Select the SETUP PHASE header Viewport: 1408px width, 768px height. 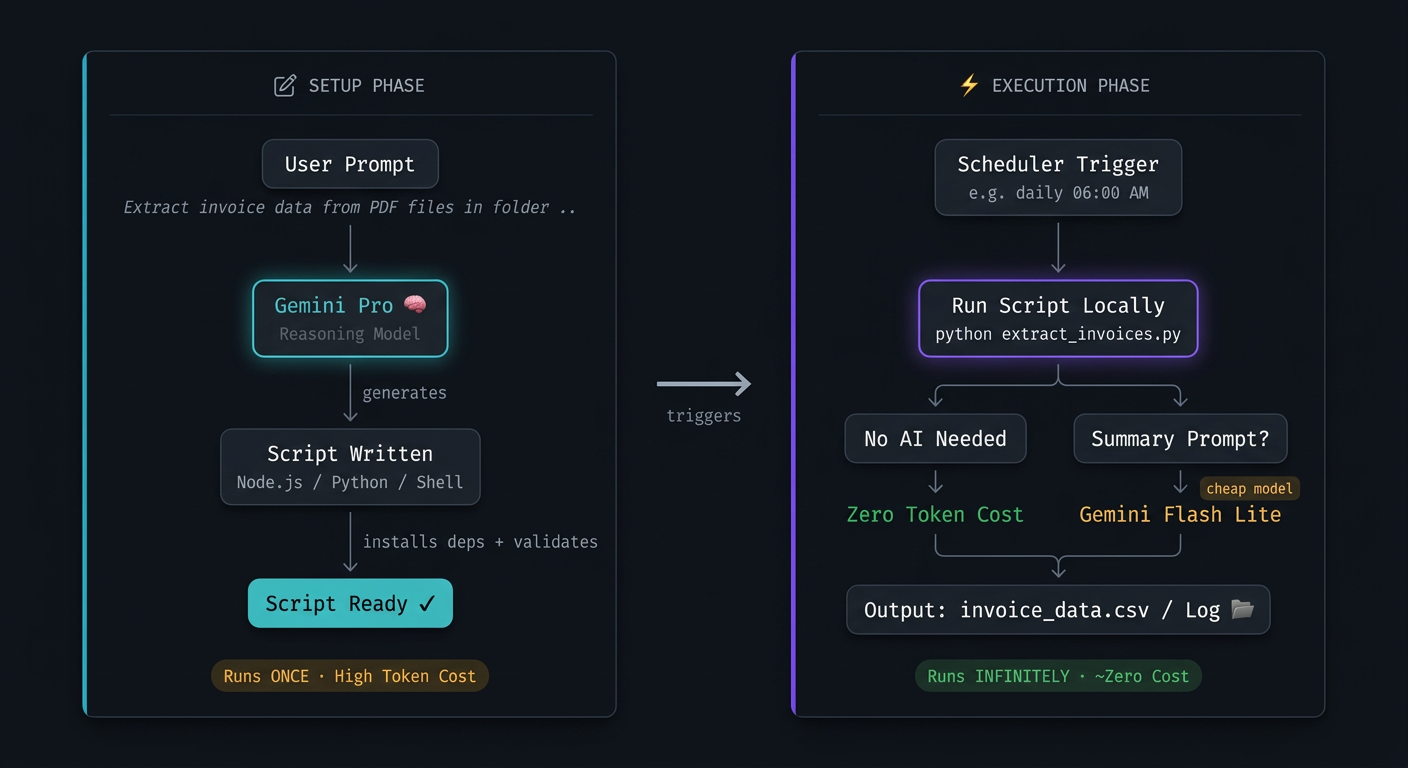click(366, 85)
